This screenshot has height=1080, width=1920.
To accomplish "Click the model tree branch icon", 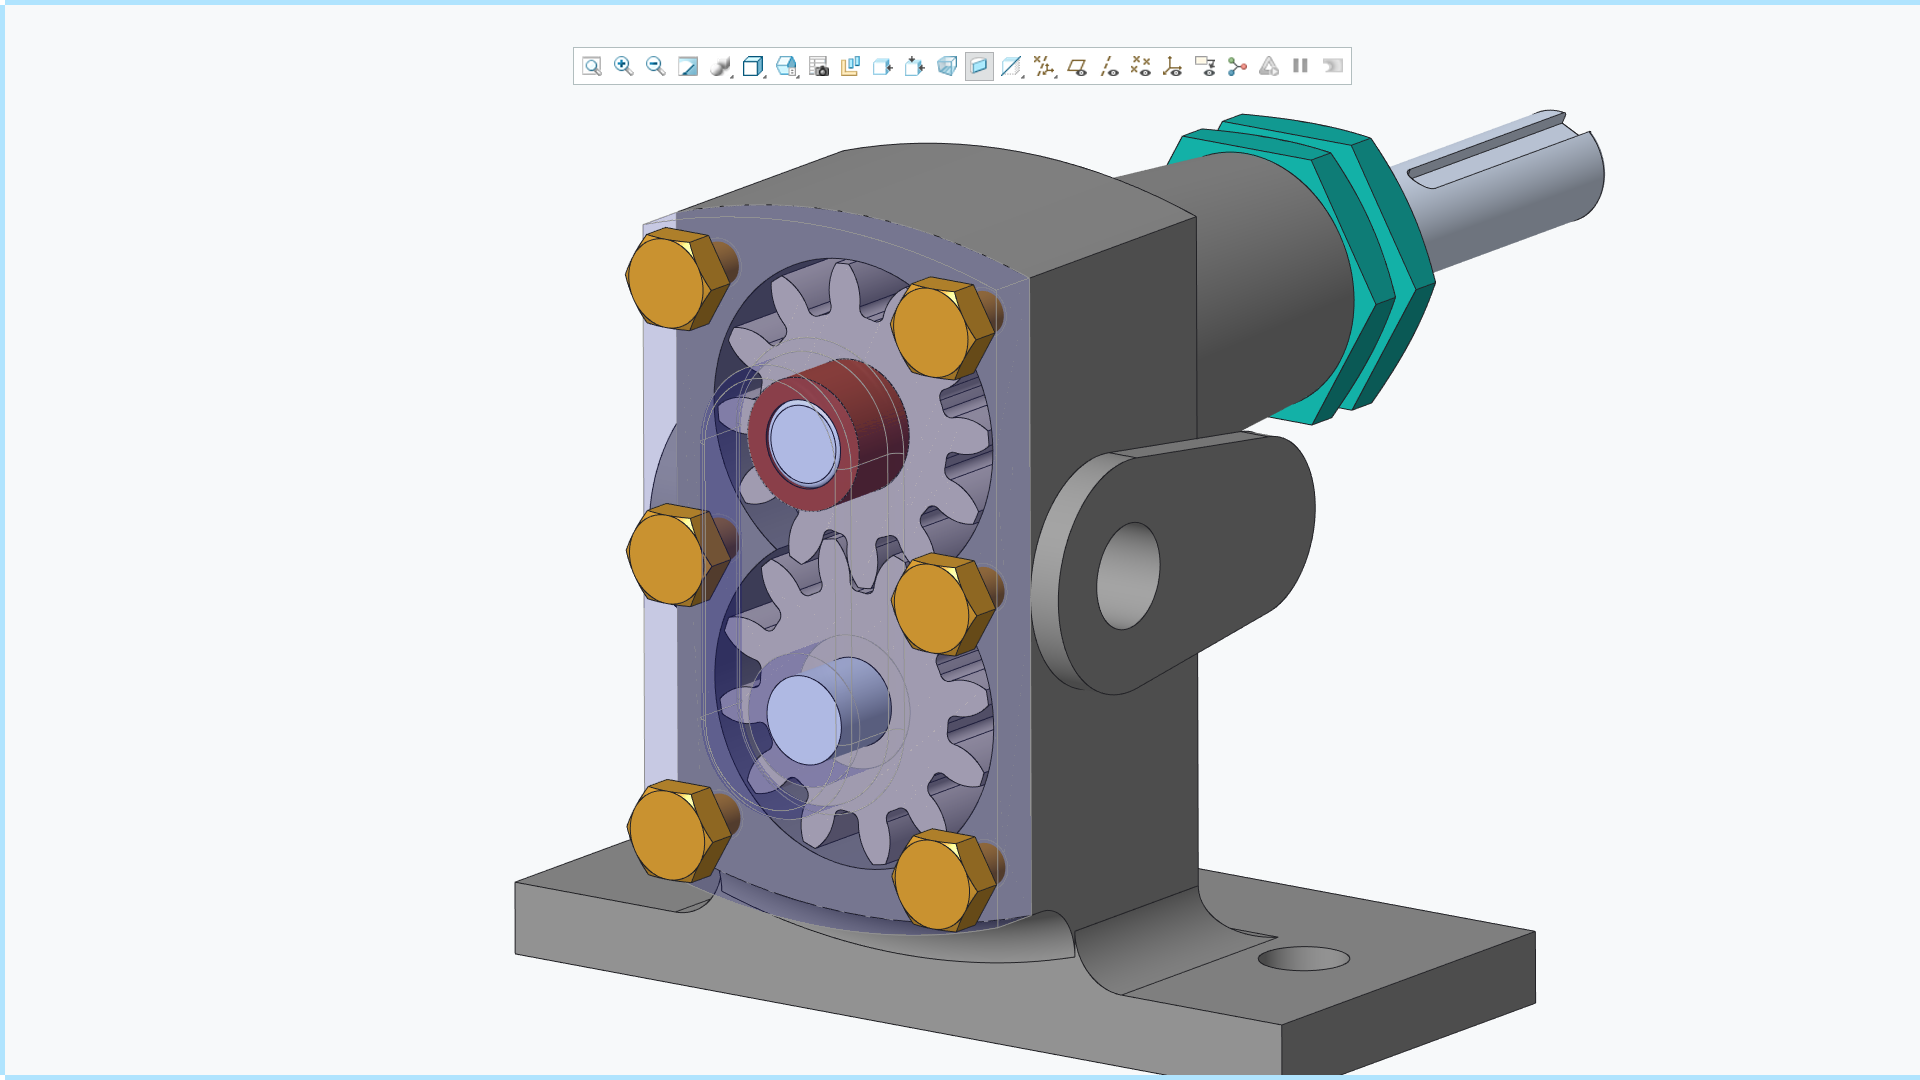I will [1237, 66].
